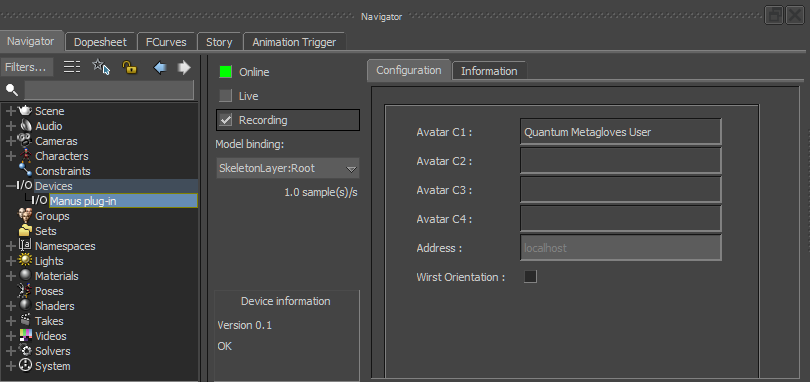Screen dimensions: 810x382
Task: Toggle the green Online indicator
Action: tap(226, 72)
